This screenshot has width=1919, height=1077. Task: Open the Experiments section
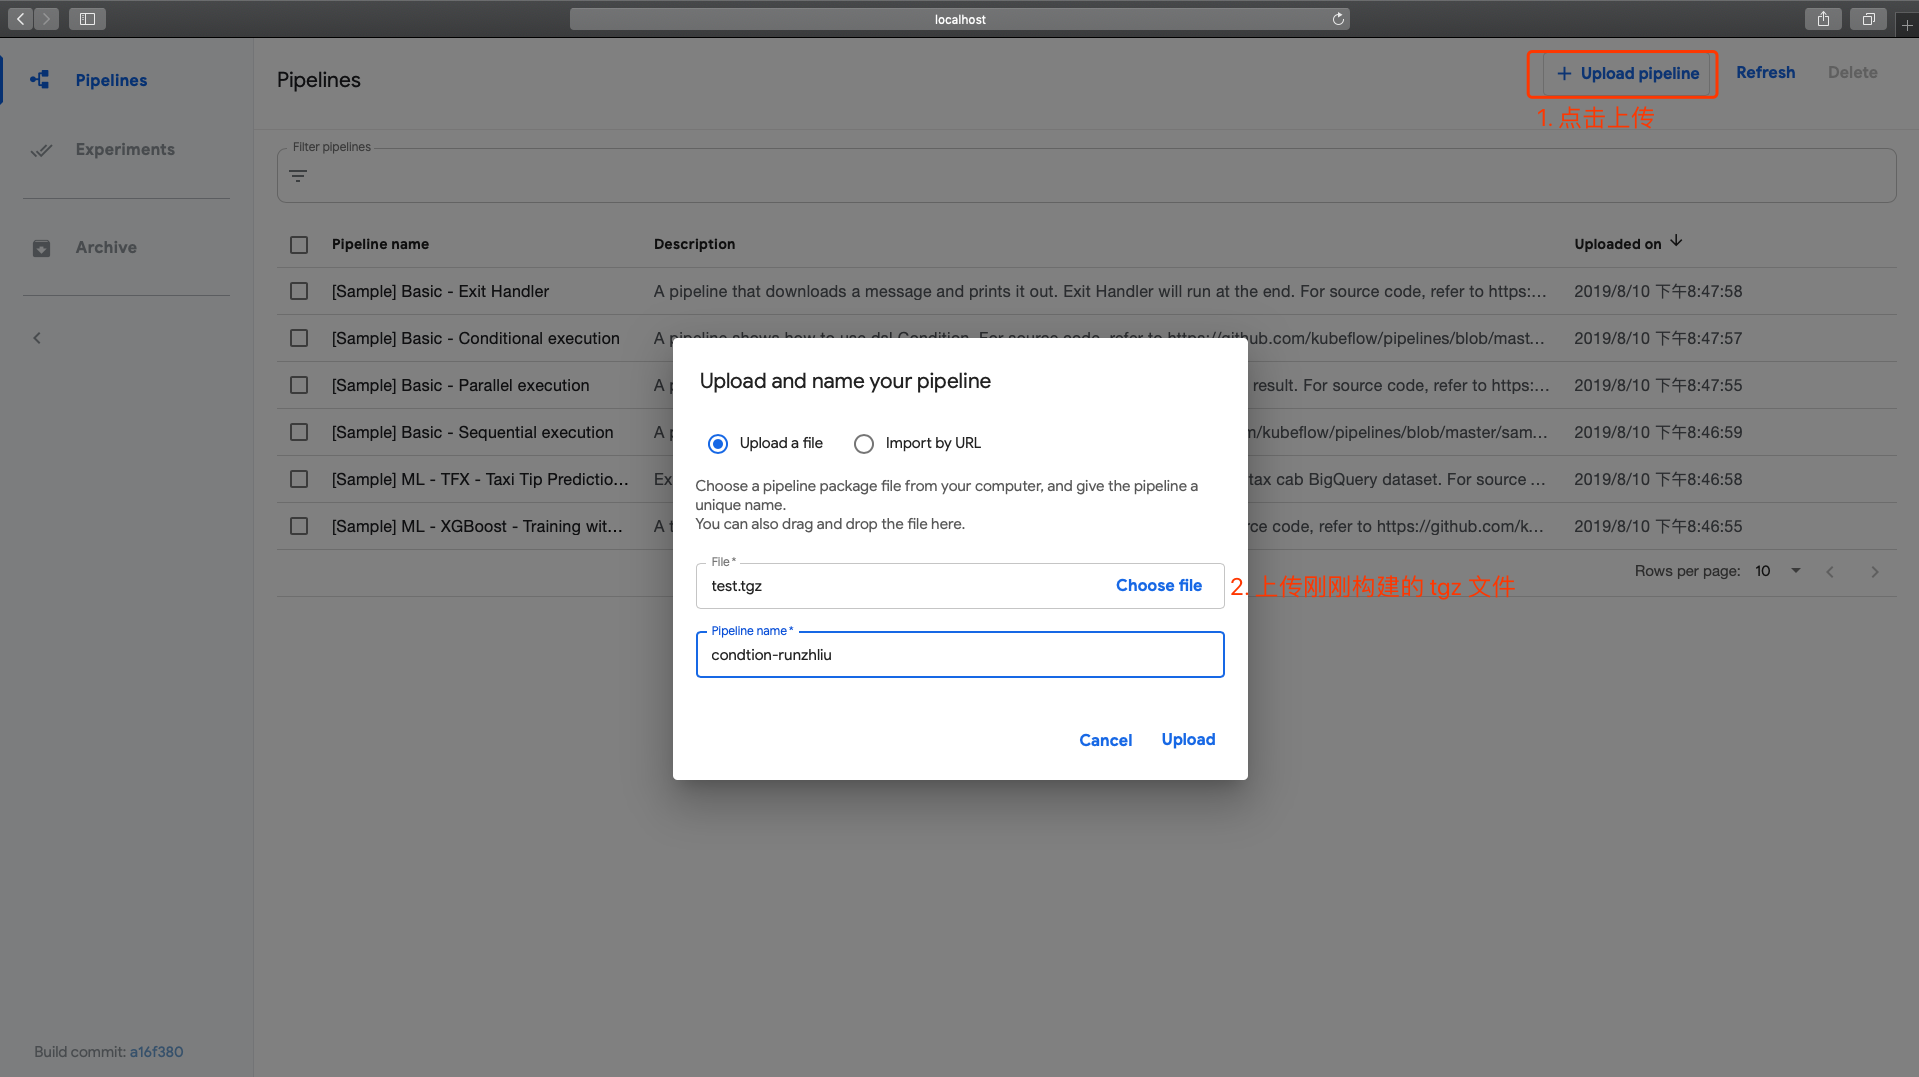[x=125, y=150]
